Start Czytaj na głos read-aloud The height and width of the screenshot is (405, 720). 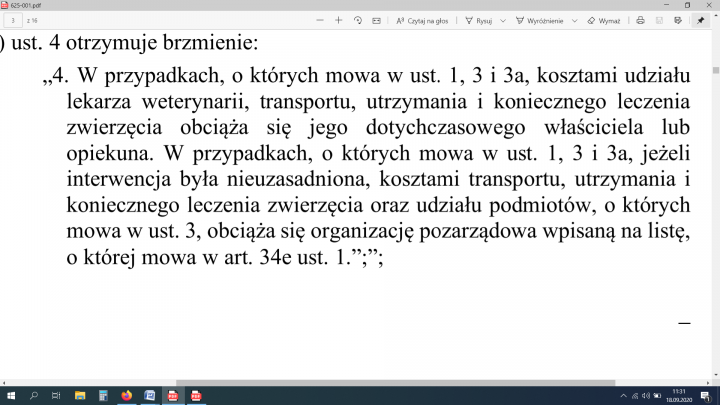pos(422,21)
